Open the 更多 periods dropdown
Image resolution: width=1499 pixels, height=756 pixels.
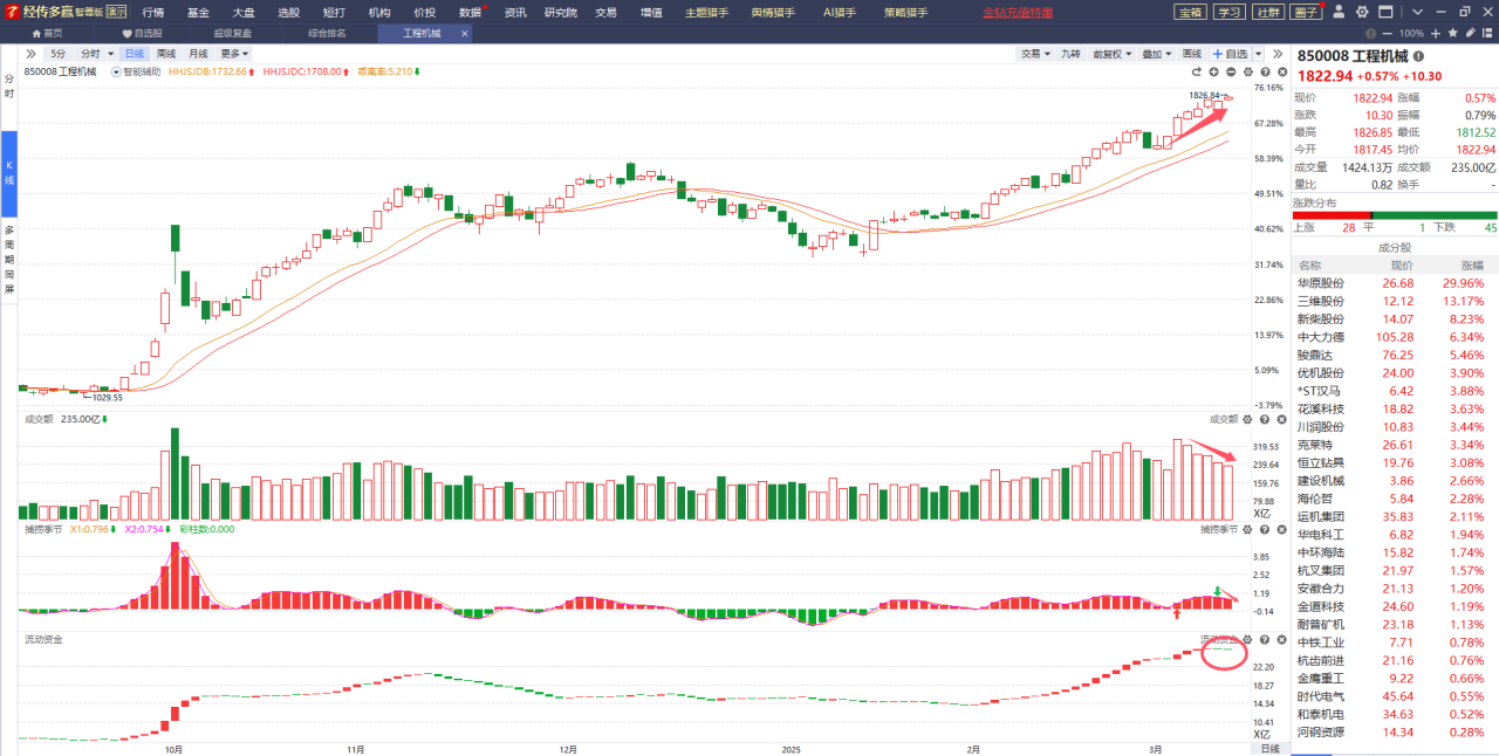234,53
